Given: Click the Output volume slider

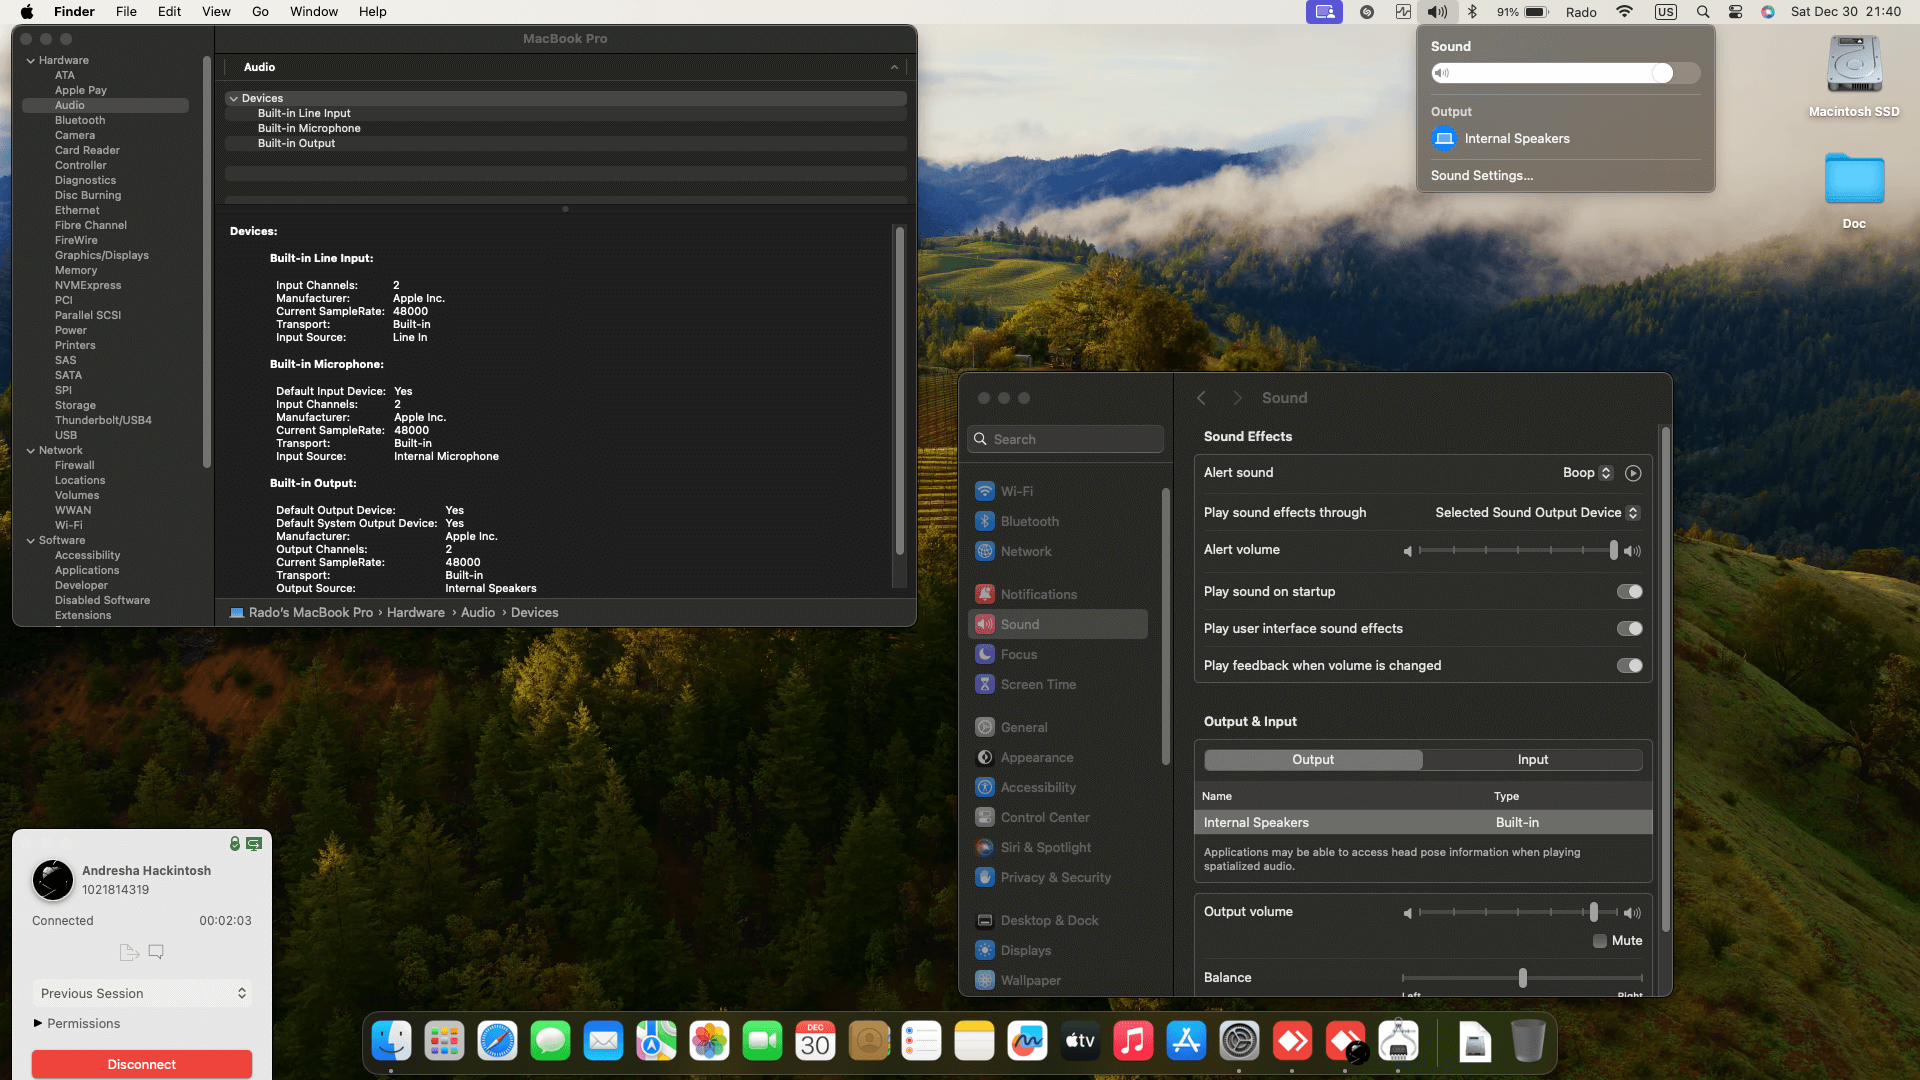Looking at the screenshot, I should (1517, 912).
